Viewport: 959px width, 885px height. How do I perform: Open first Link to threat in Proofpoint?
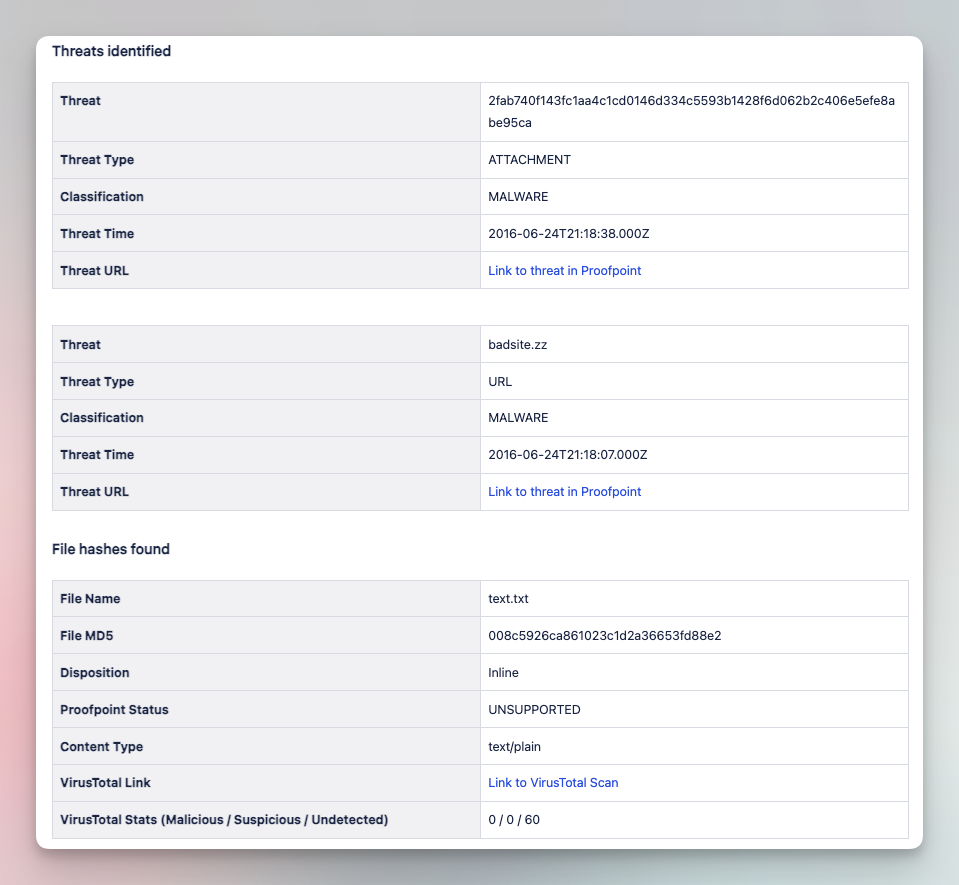click(x=564, y=270)
